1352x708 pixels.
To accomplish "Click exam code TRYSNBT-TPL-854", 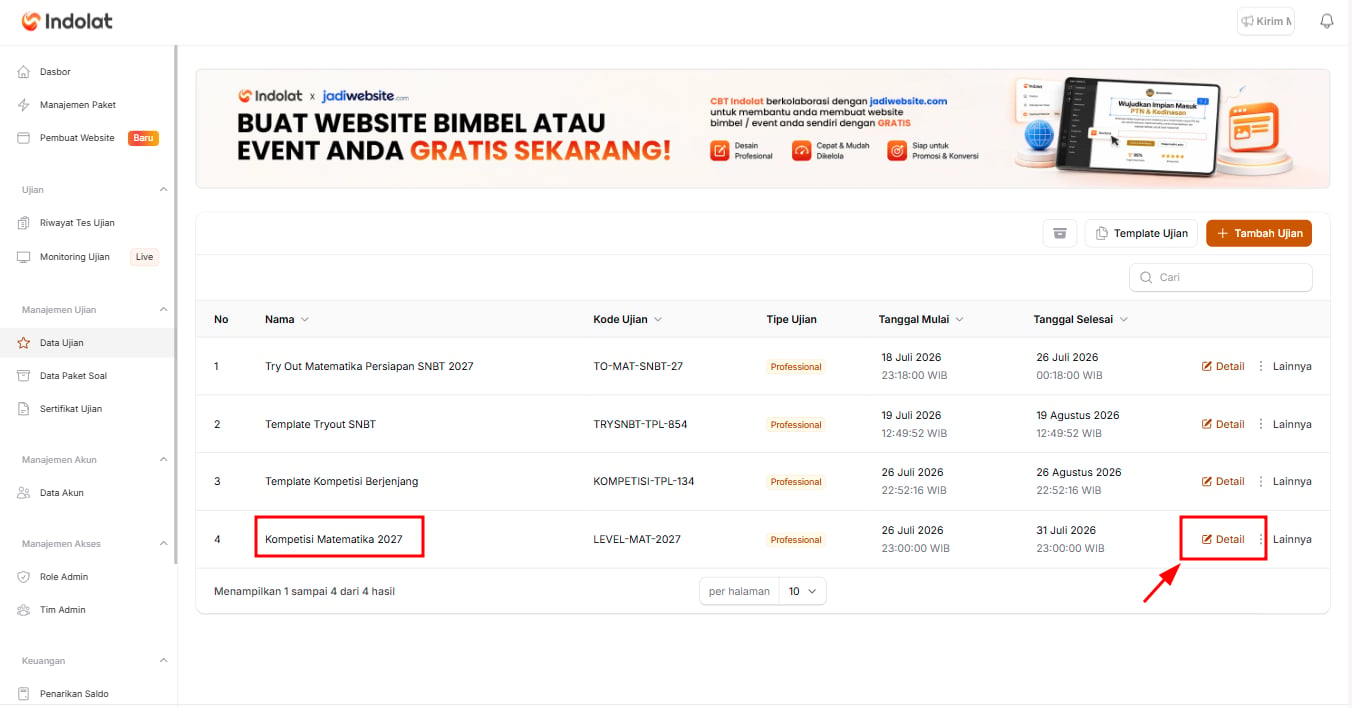I will click(x=640, y=424).
